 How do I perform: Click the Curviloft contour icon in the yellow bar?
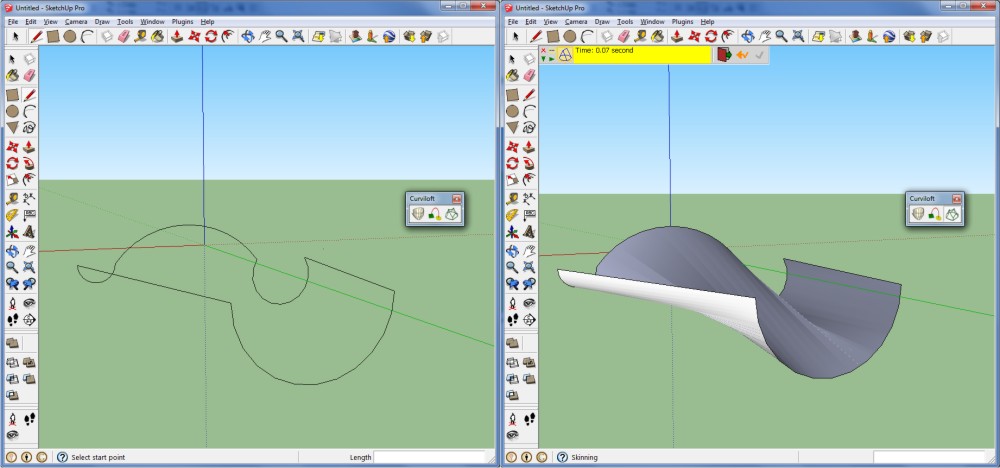click(x=564, y=54)
